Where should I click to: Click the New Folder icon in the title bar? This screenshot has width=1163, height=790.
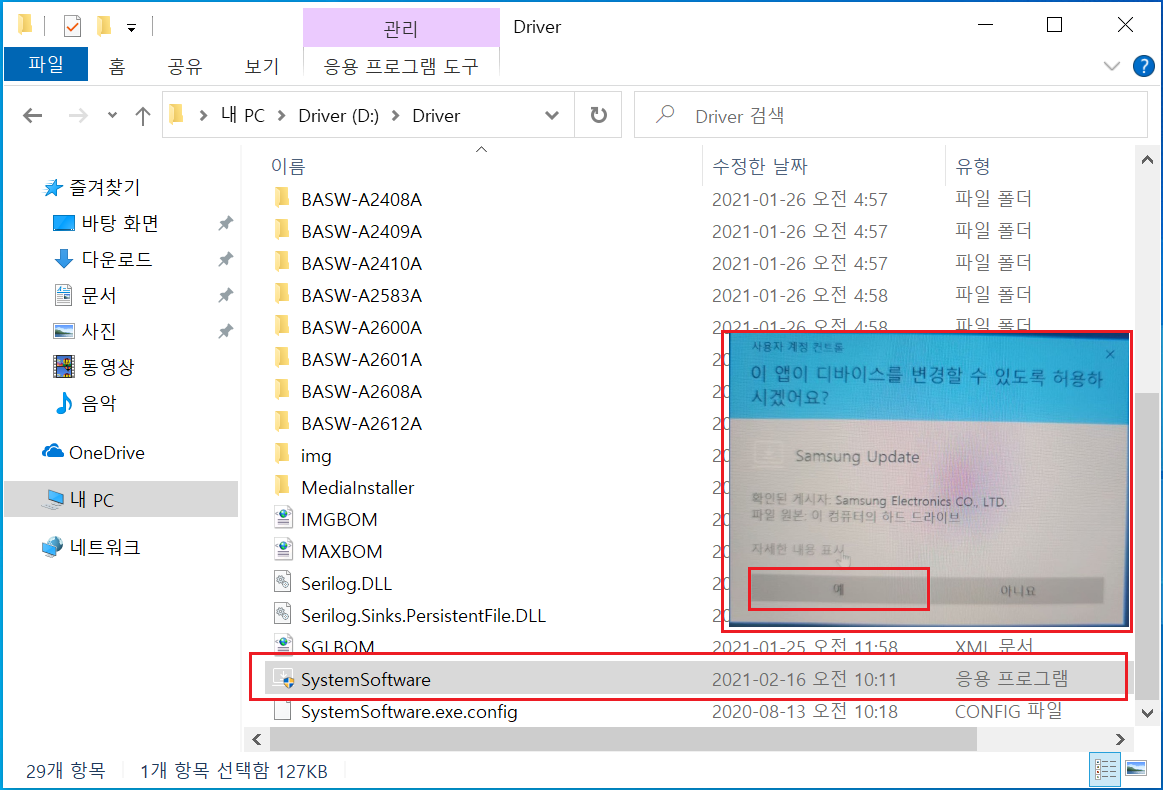(104, 27)
